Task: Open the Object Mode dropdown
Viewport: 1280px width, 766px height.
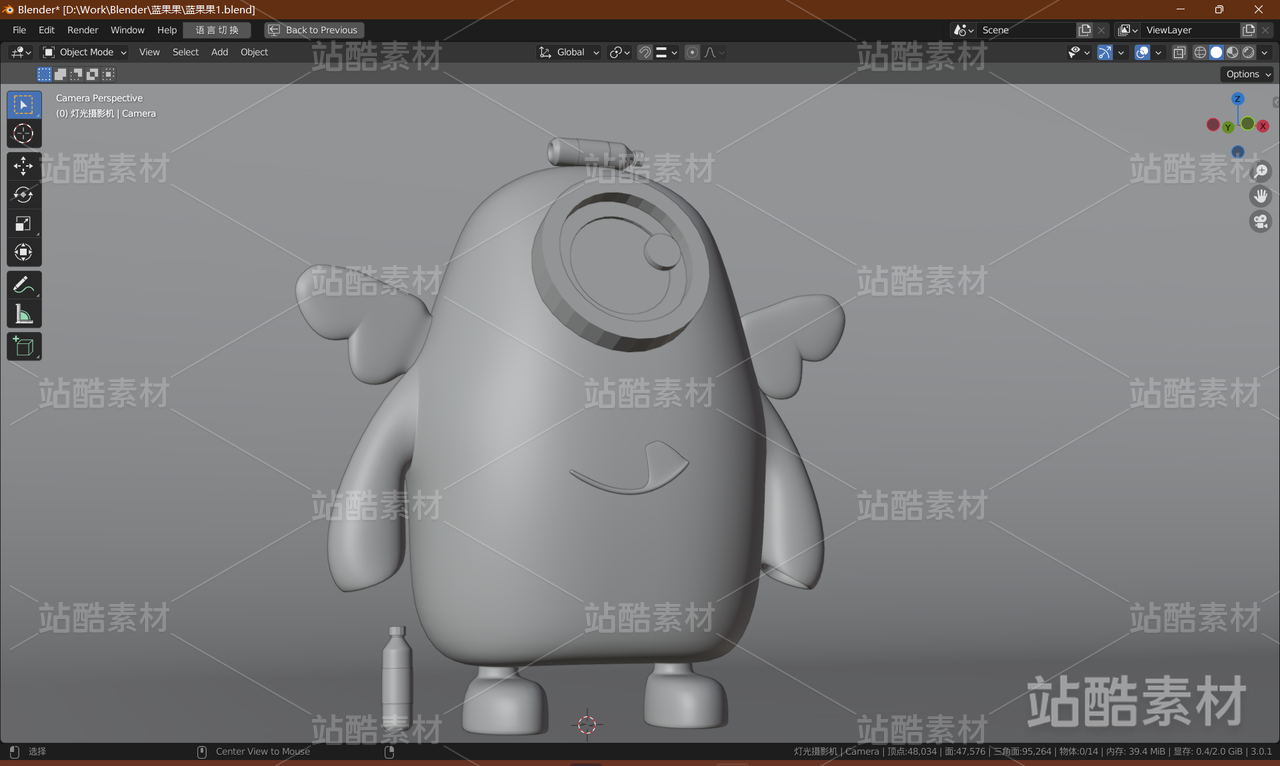Action: pos(85,52)
